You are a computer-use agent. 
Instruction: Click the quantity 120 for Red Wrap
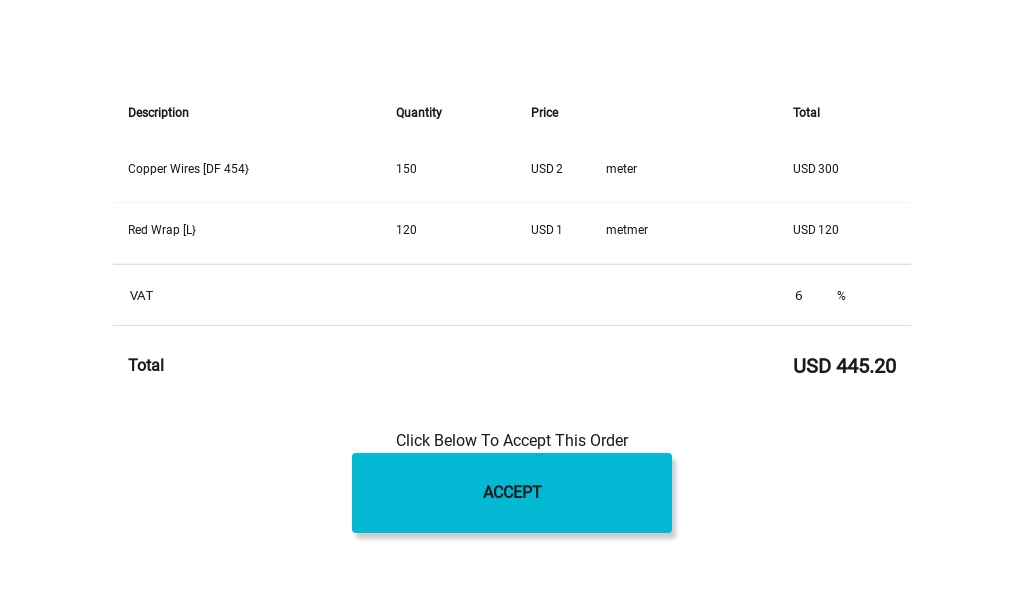pos(406,230)
